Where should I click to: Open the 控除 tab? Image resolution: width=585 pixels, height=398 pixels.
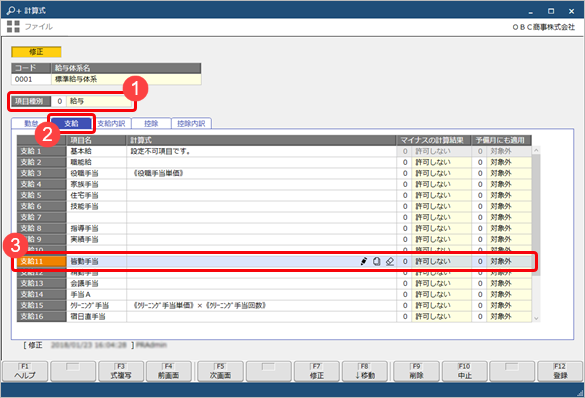[x=151, y=123]
